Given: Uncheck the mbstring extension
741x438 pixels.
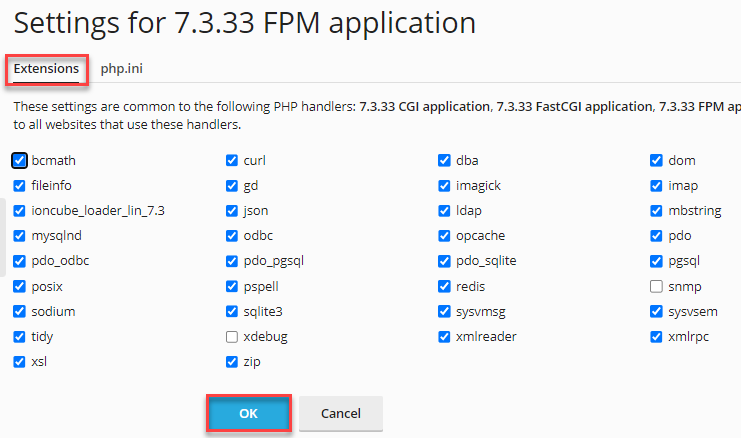Looking at the screenshot, I should click(656, 211).
